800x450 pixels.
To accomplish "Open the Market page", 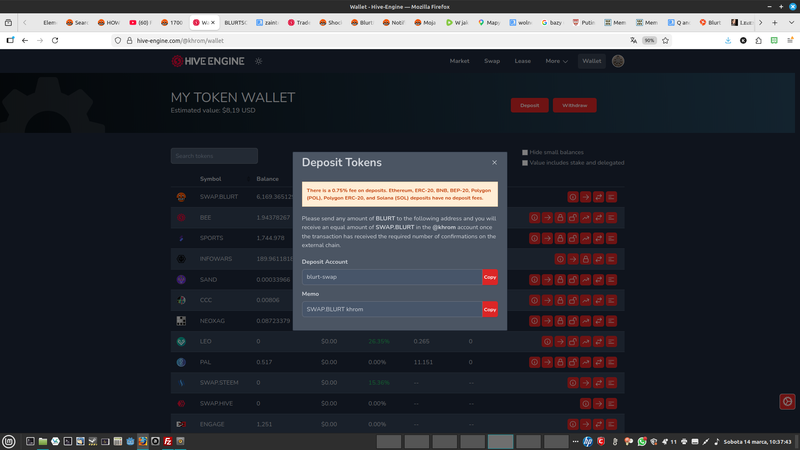I will [459, 61].
